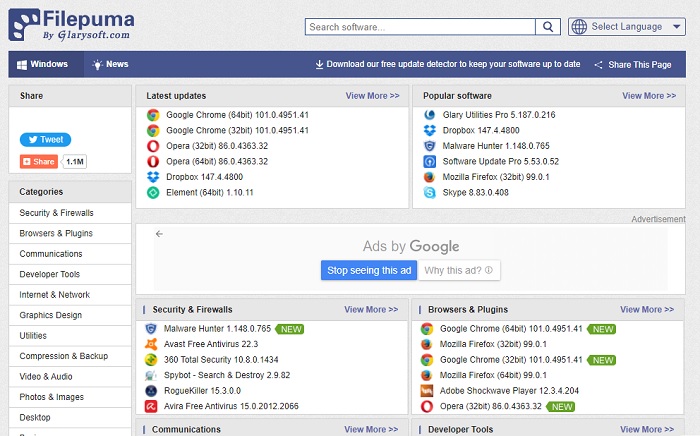Click Dropbox icon in Latest updates list
The height and width of the screenshot is (436, 700).
point(153,177)
